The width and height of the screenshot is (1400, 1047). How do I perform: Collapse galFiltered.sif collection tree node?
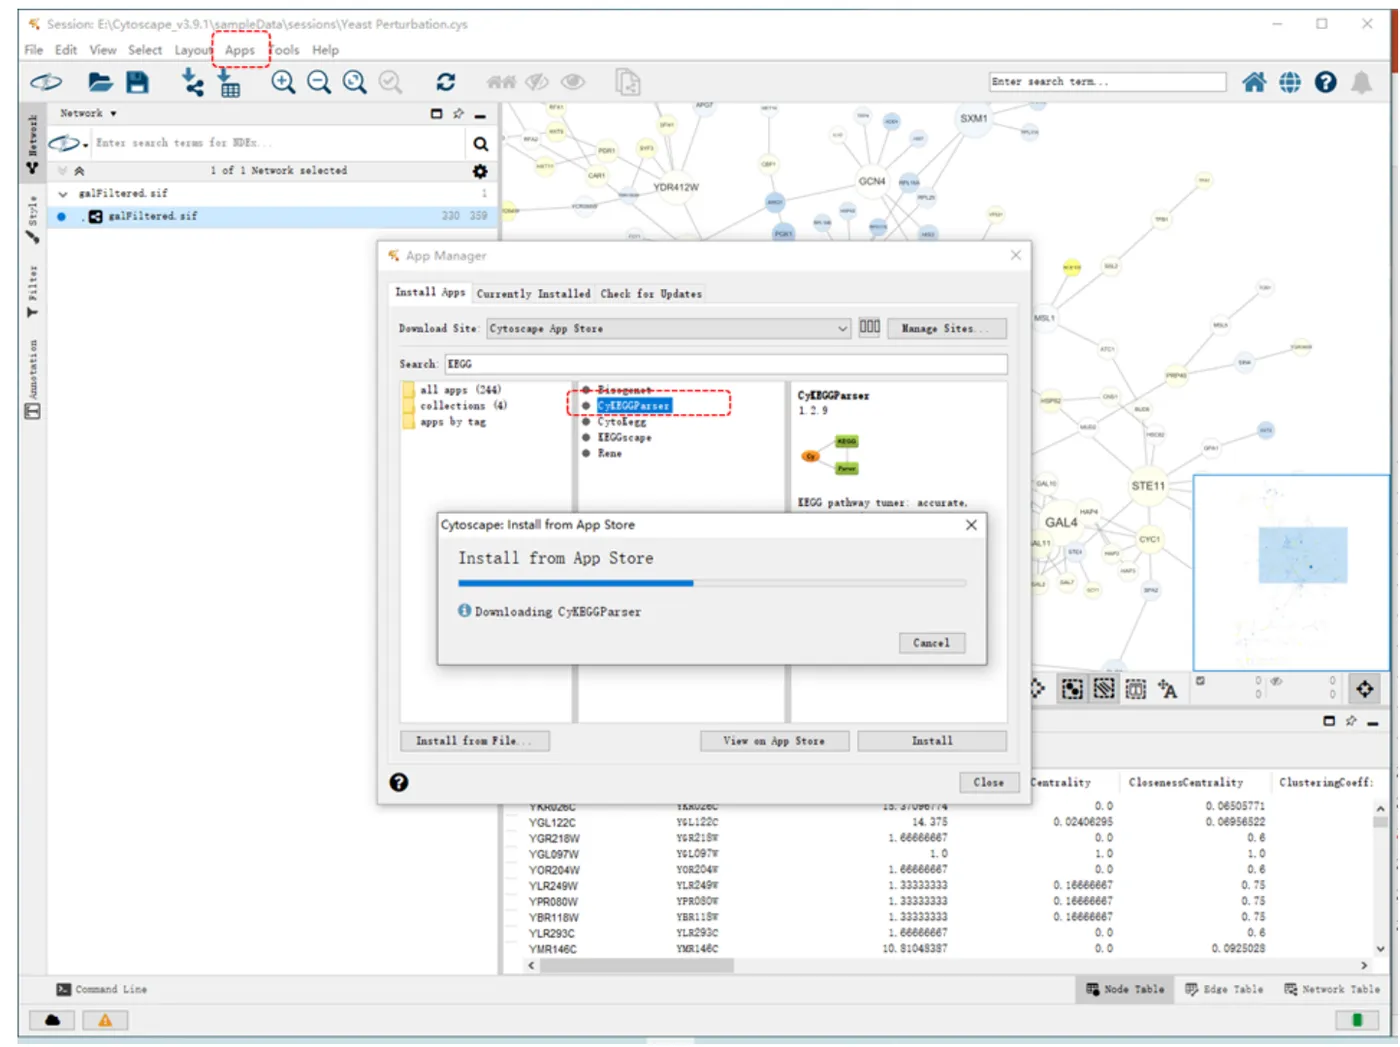pos(63,194)
